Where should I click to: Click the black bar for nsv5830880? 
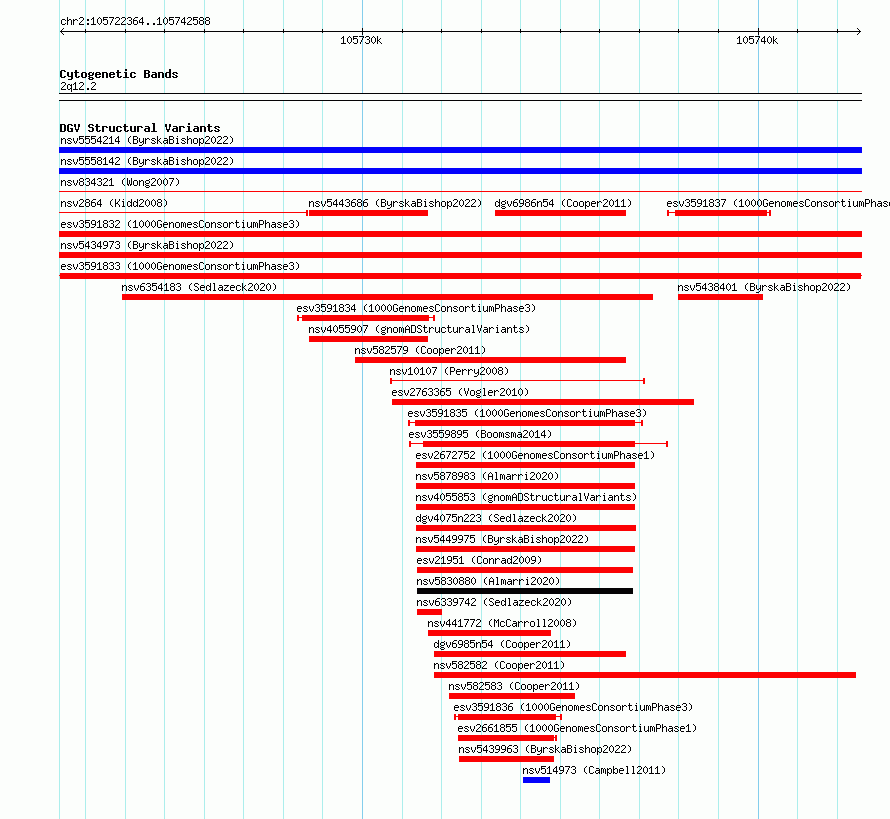pyautogui.click(x=524, y=591)
